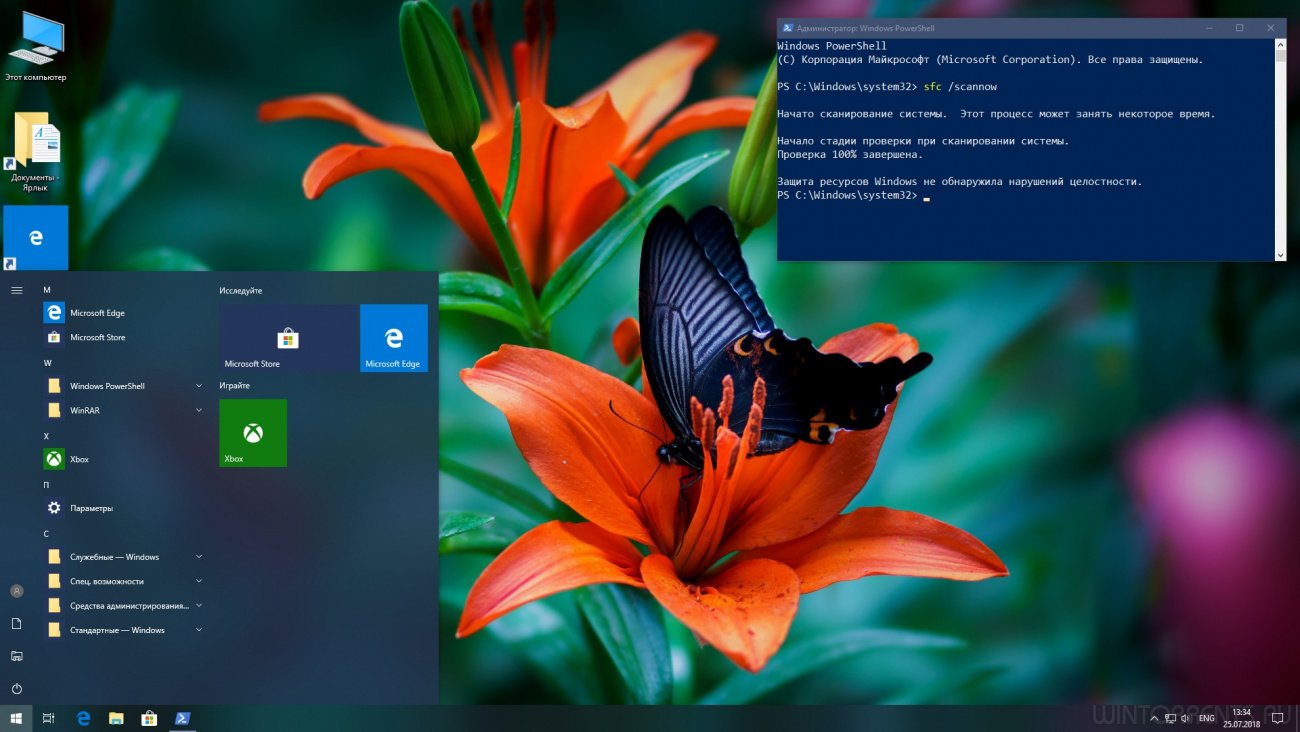Open the user account icon in Start rail

16,591
